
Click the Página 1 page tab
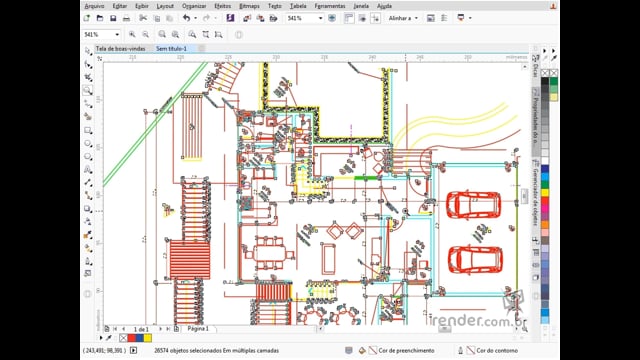[x=198, y=329]
